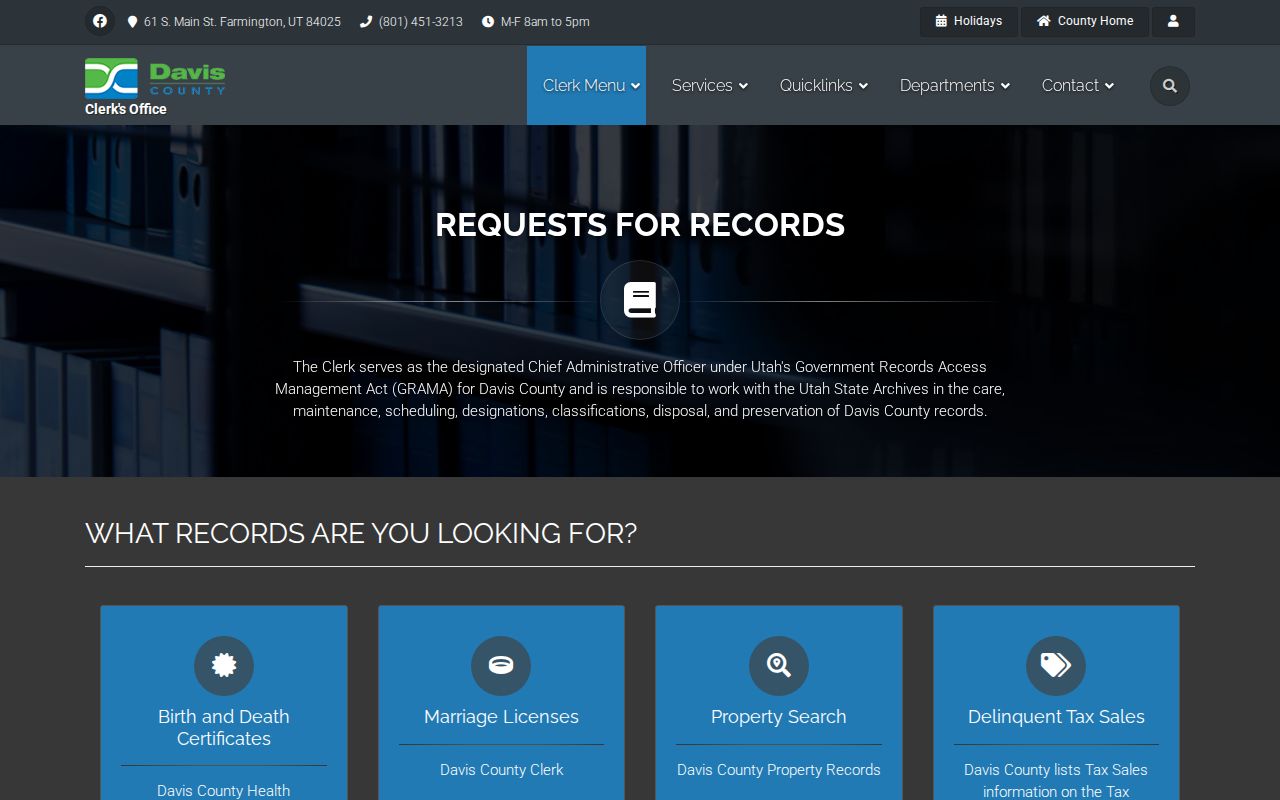
Task: Click the M-F 8am to 5pm hours text
Action: pyautogui.click(x=545, y=22)
